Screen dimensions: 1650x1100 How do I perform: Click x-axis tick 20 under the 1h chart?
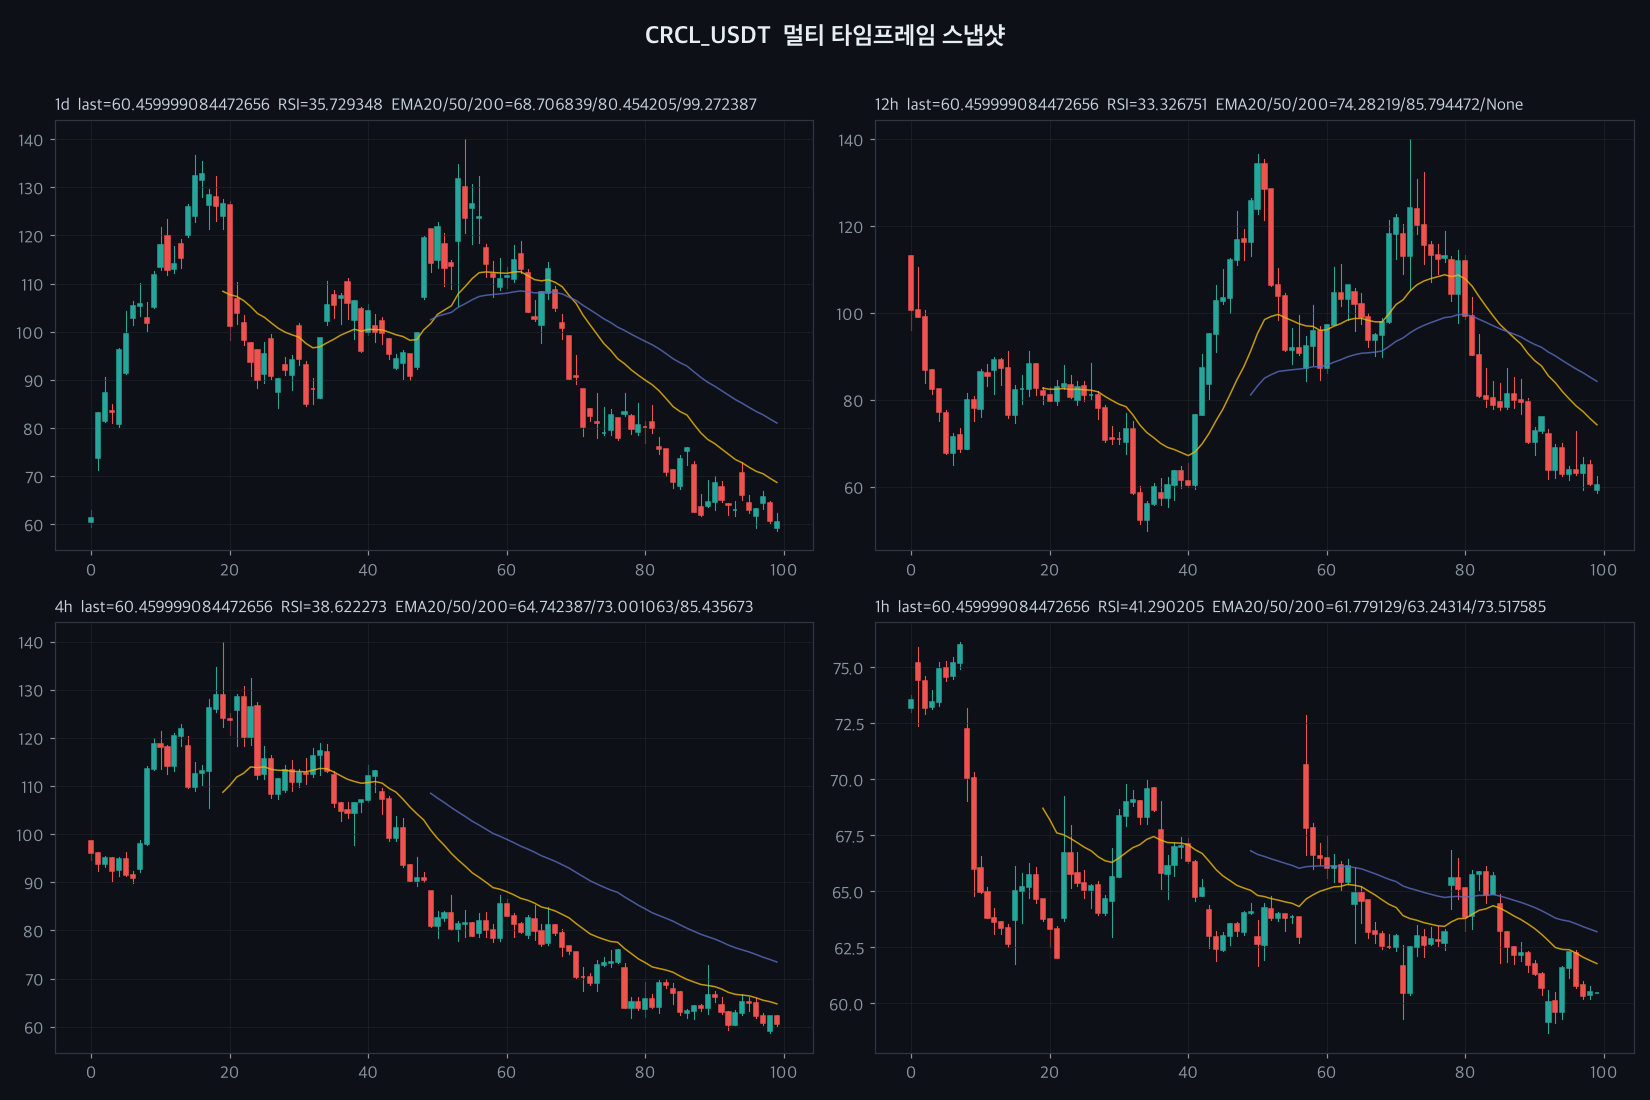tap(1049, 1071)
